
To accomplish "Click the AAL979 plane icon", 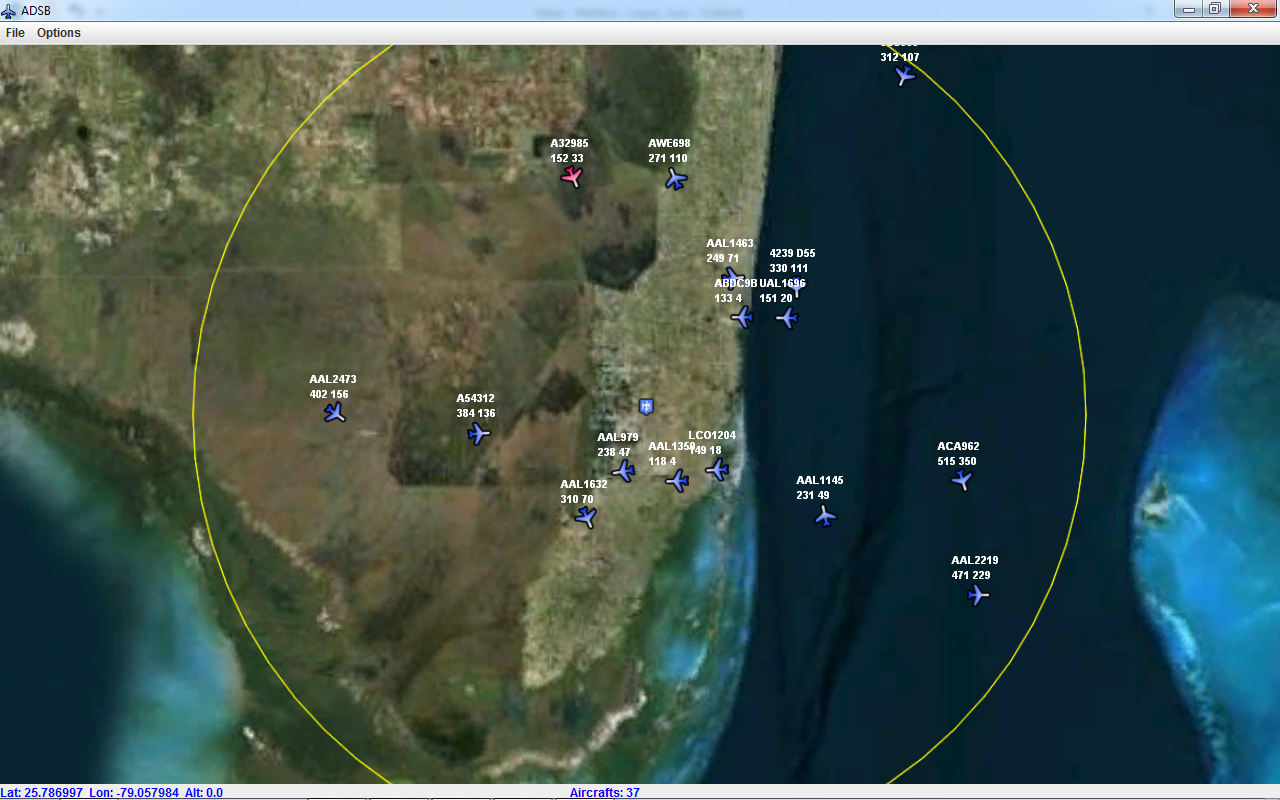I will [624, 470].
